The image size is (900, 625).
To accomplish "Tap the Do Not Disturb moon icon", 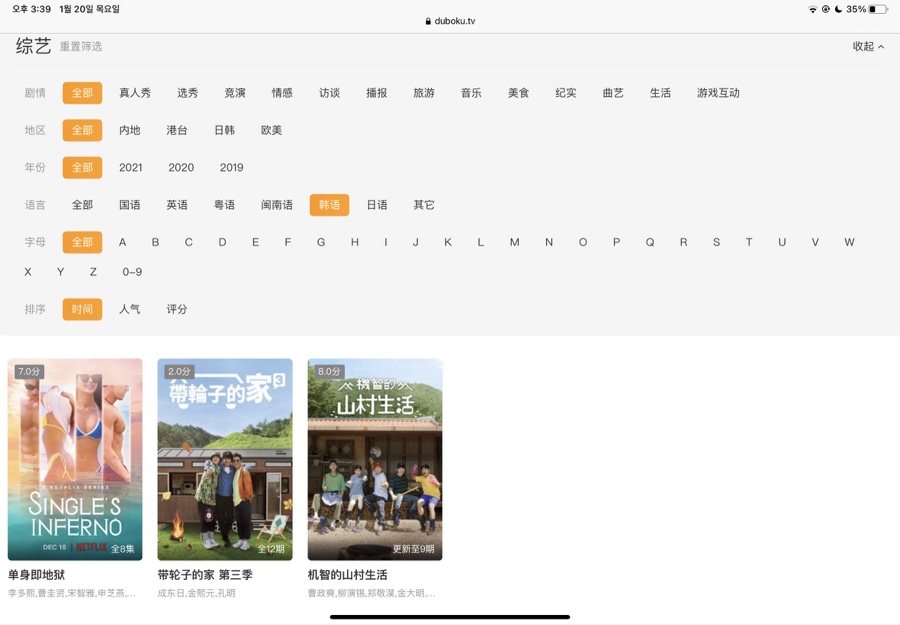I will click(839, 9).
